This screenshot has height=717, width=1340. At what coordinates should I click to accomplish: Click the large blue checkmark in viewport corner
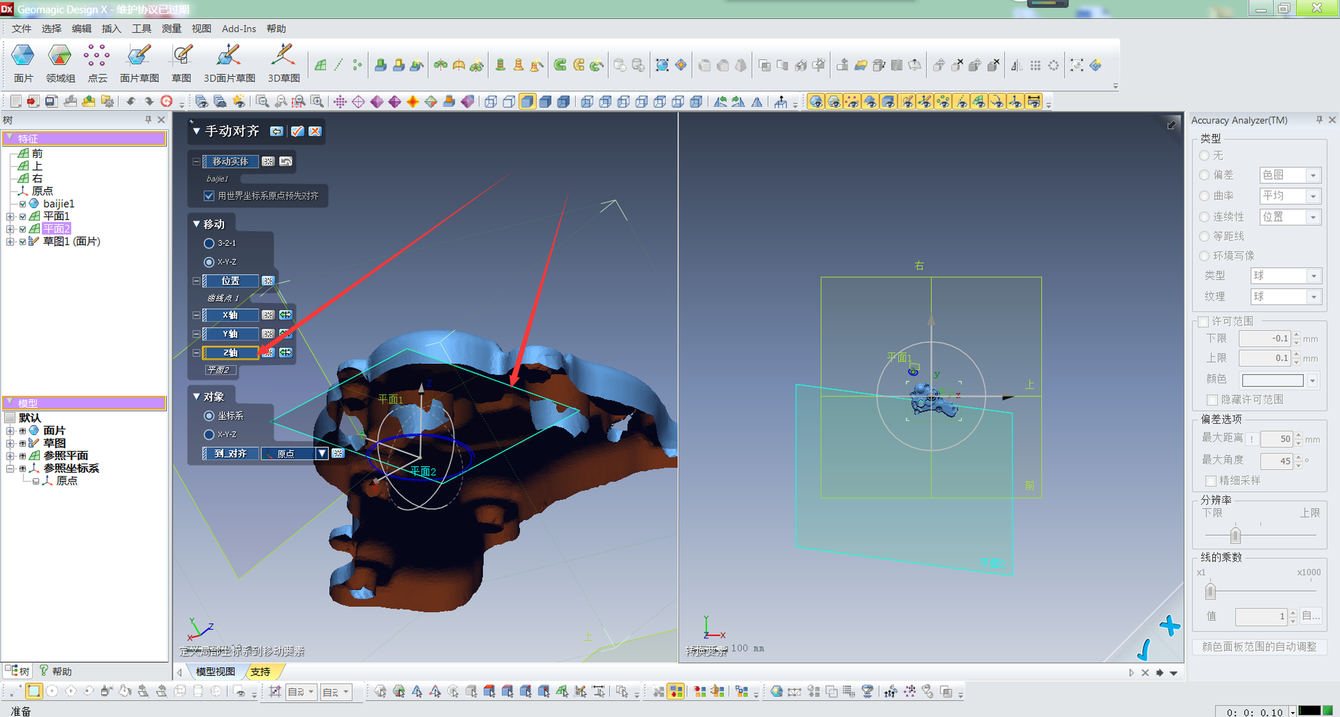click(1143, 649)
